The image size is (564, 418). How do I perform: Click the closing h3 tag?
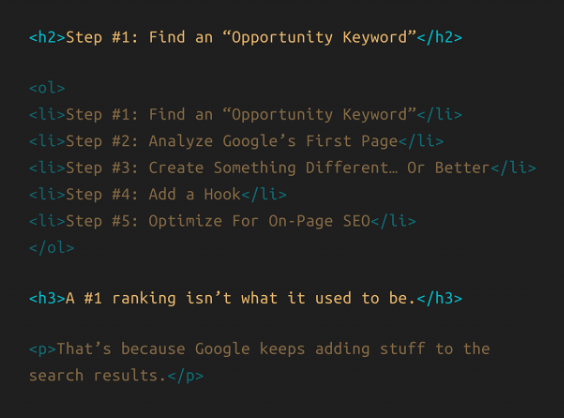(x=440, y=299)
